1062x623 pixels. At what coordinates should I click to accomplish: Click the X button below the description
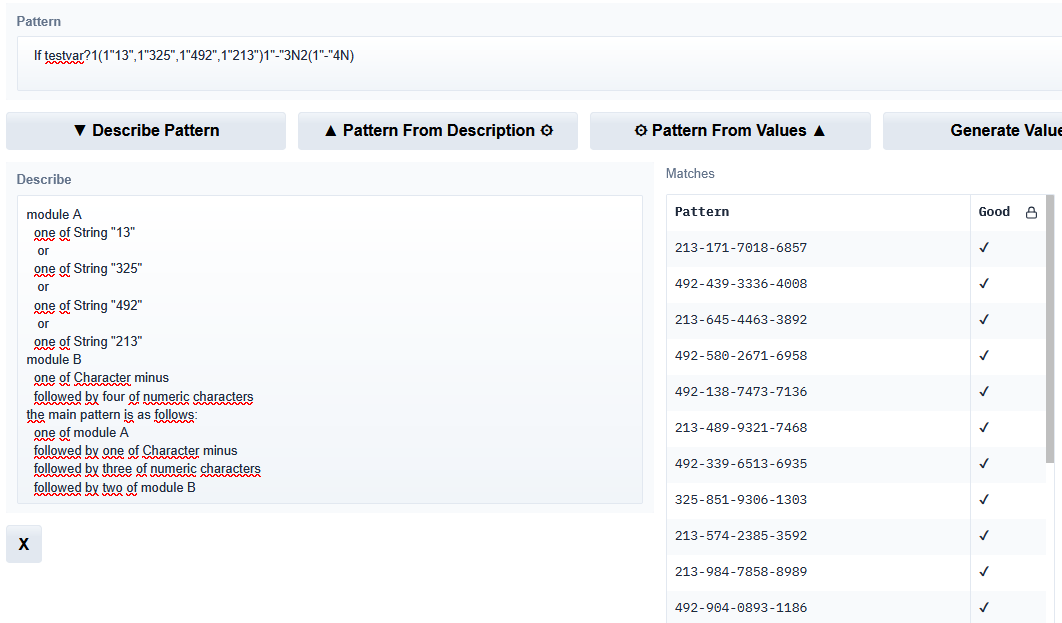24,545
